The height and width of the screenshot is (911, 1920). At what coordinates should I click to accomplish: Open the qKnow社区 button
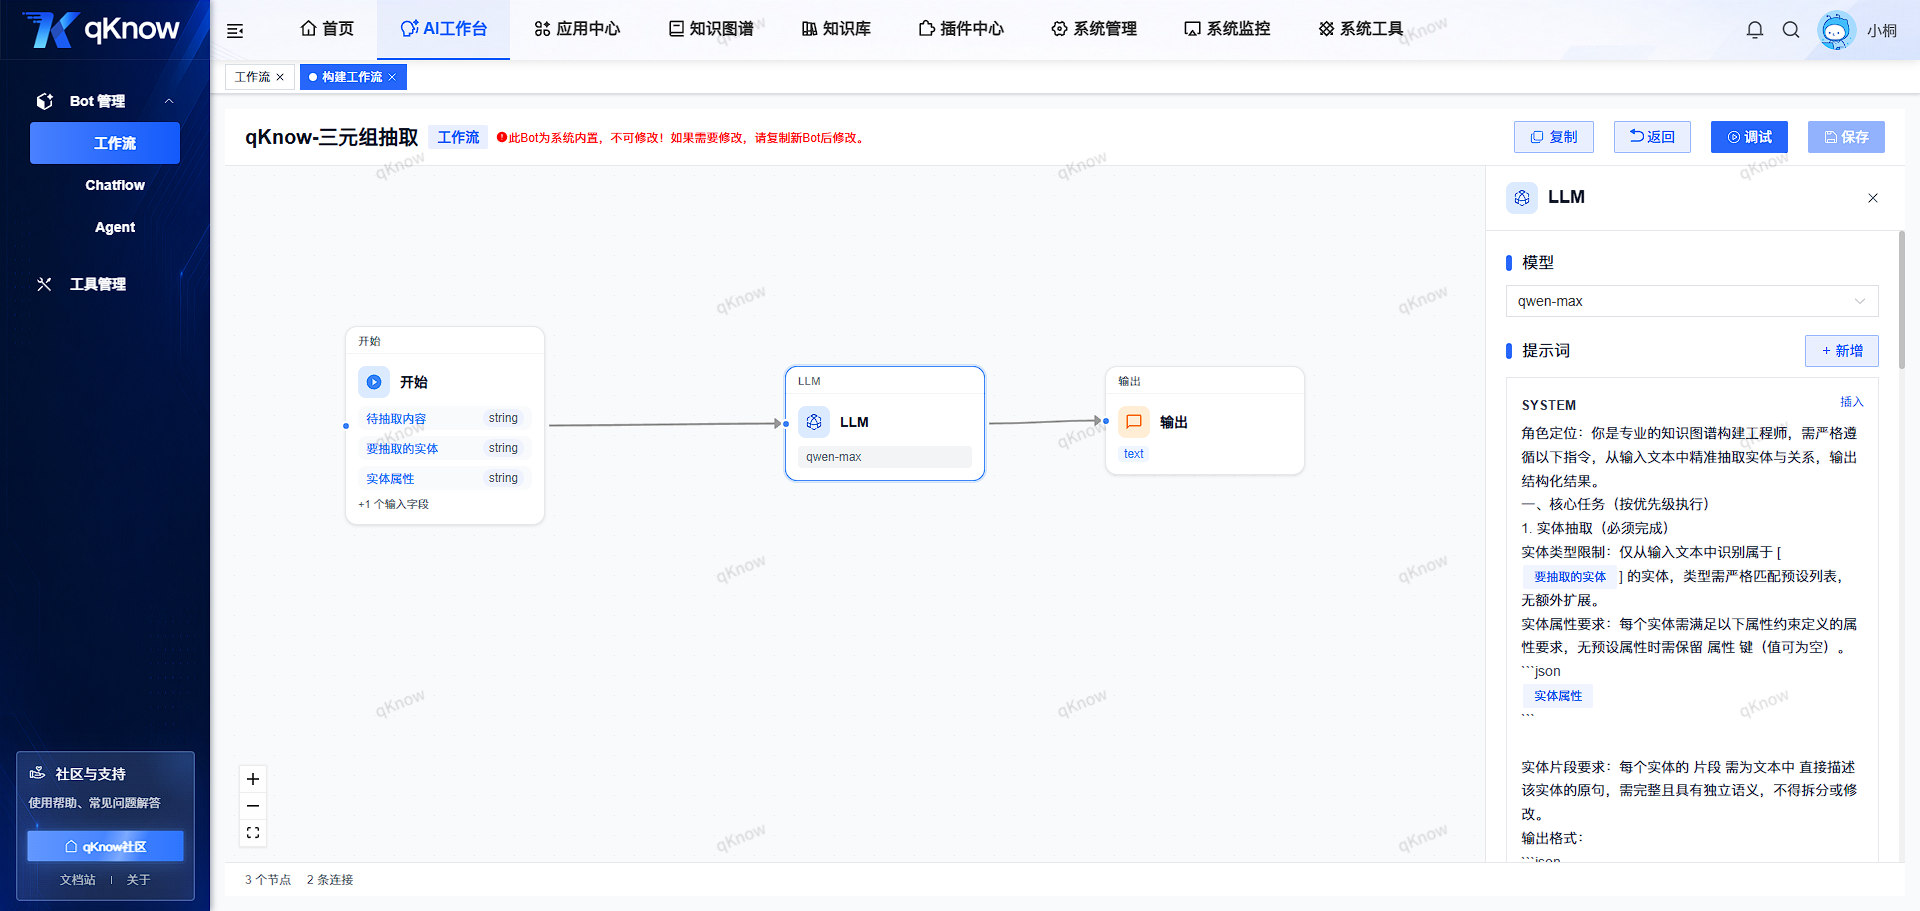pyautogui.click(x=105, y=846)
